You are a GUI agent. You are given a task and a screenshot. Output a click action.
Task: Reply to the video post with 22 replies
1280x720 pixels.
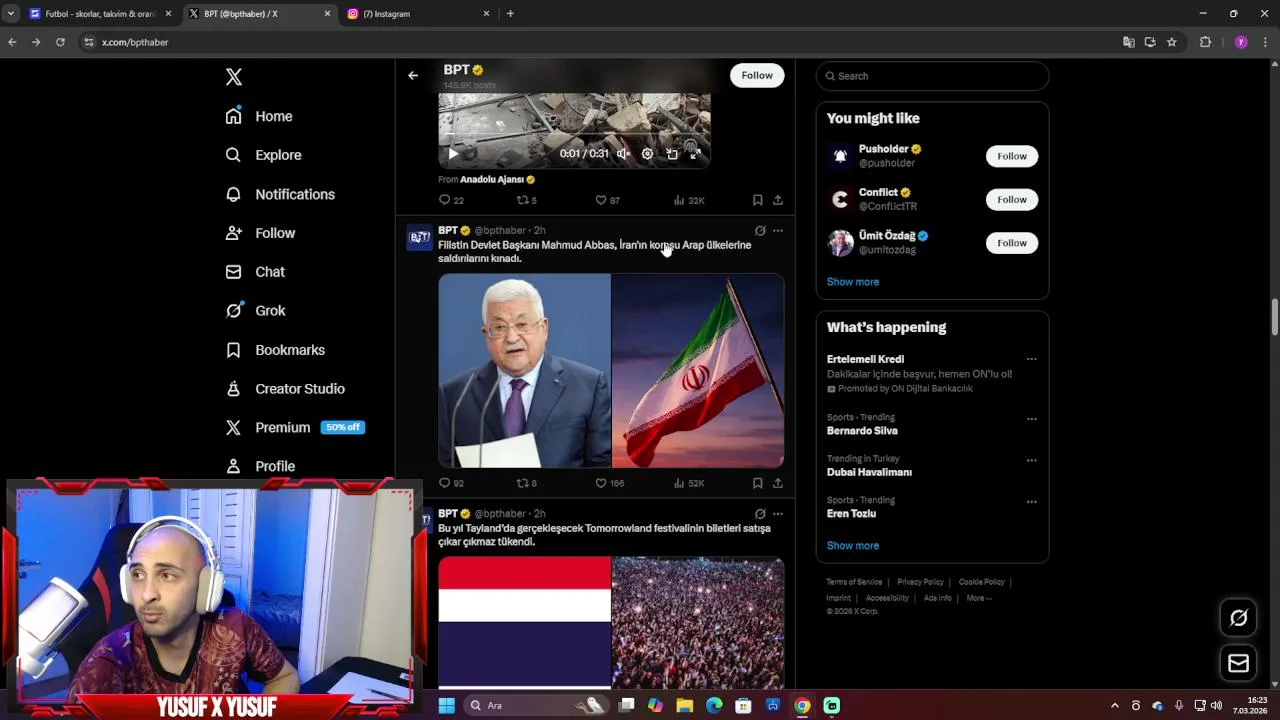[x=451, y=200]
